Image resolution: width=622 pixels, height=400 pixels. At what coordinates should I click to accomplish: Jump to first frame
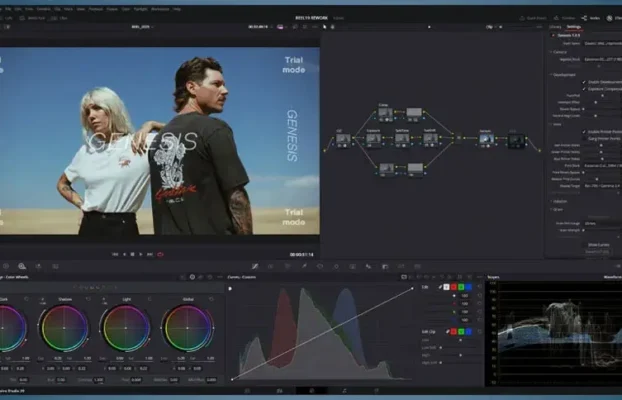(115, 254)
